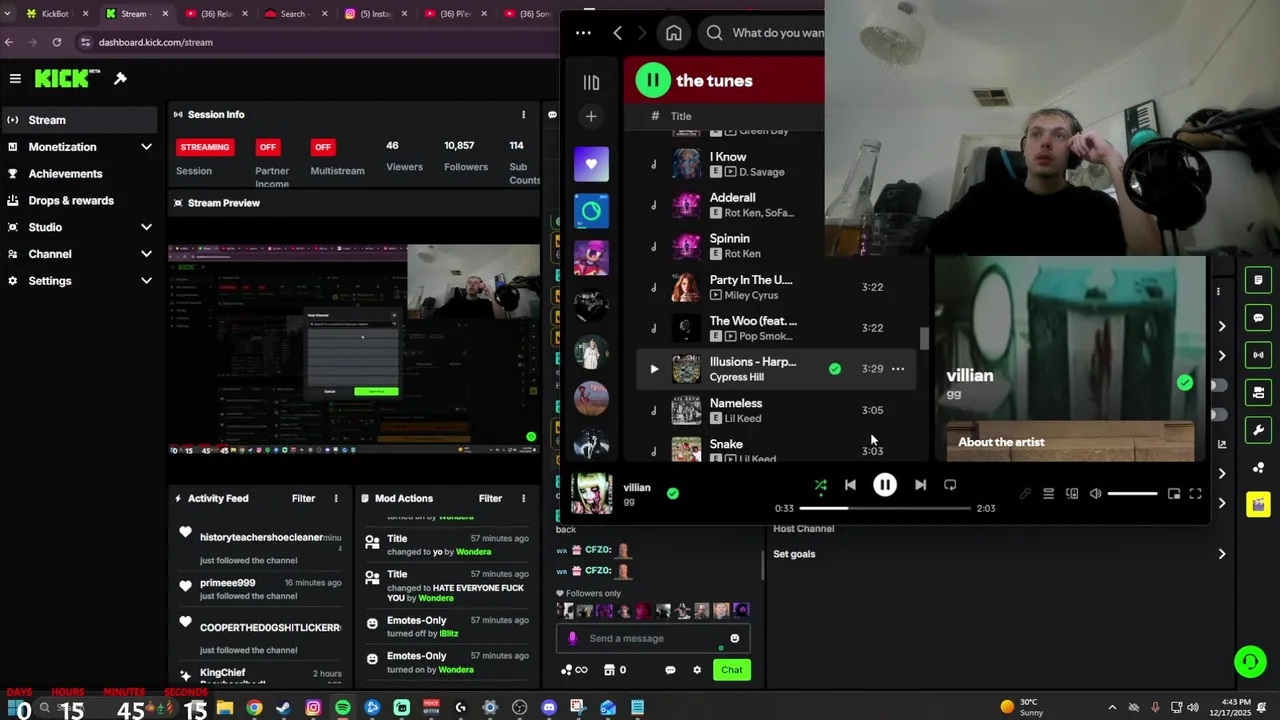
Task: Open Mod Actions three-dot options
Action: click(x=523, y=498)
